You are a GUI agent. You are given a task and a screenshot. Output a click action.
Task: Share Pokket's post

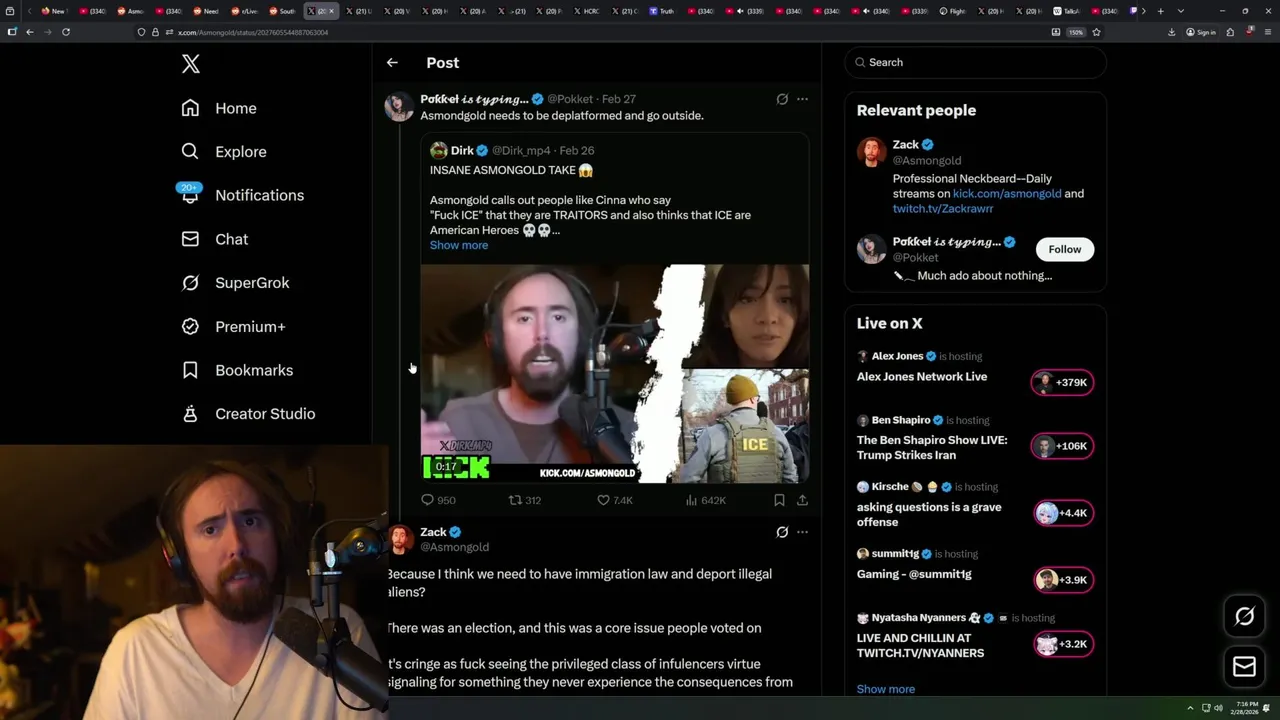click(x=802, y=500)
